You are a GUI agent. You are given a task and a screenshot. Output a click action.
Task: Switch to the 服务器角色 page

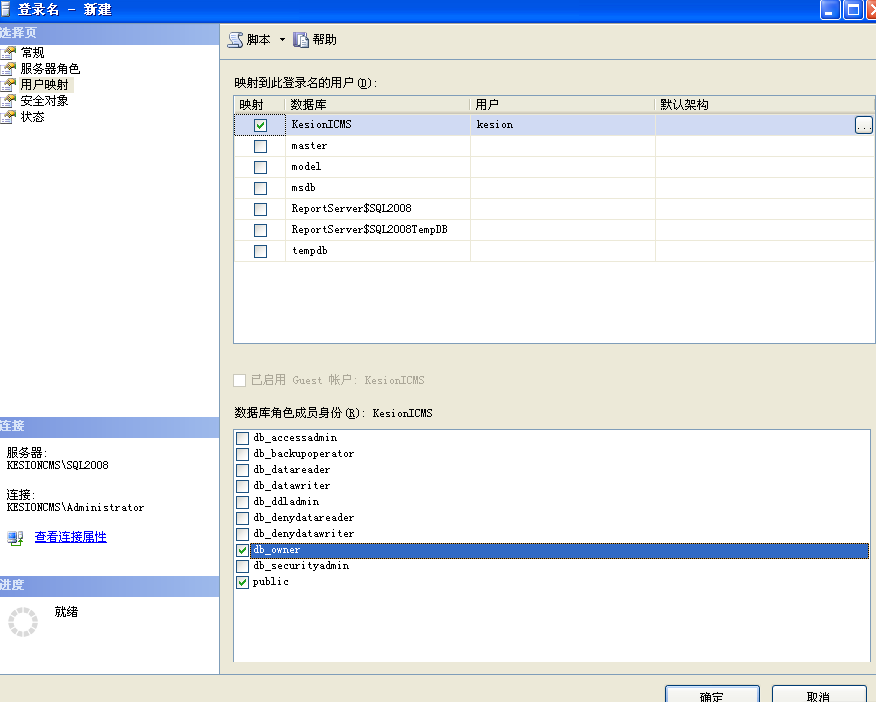pos(50,67)
